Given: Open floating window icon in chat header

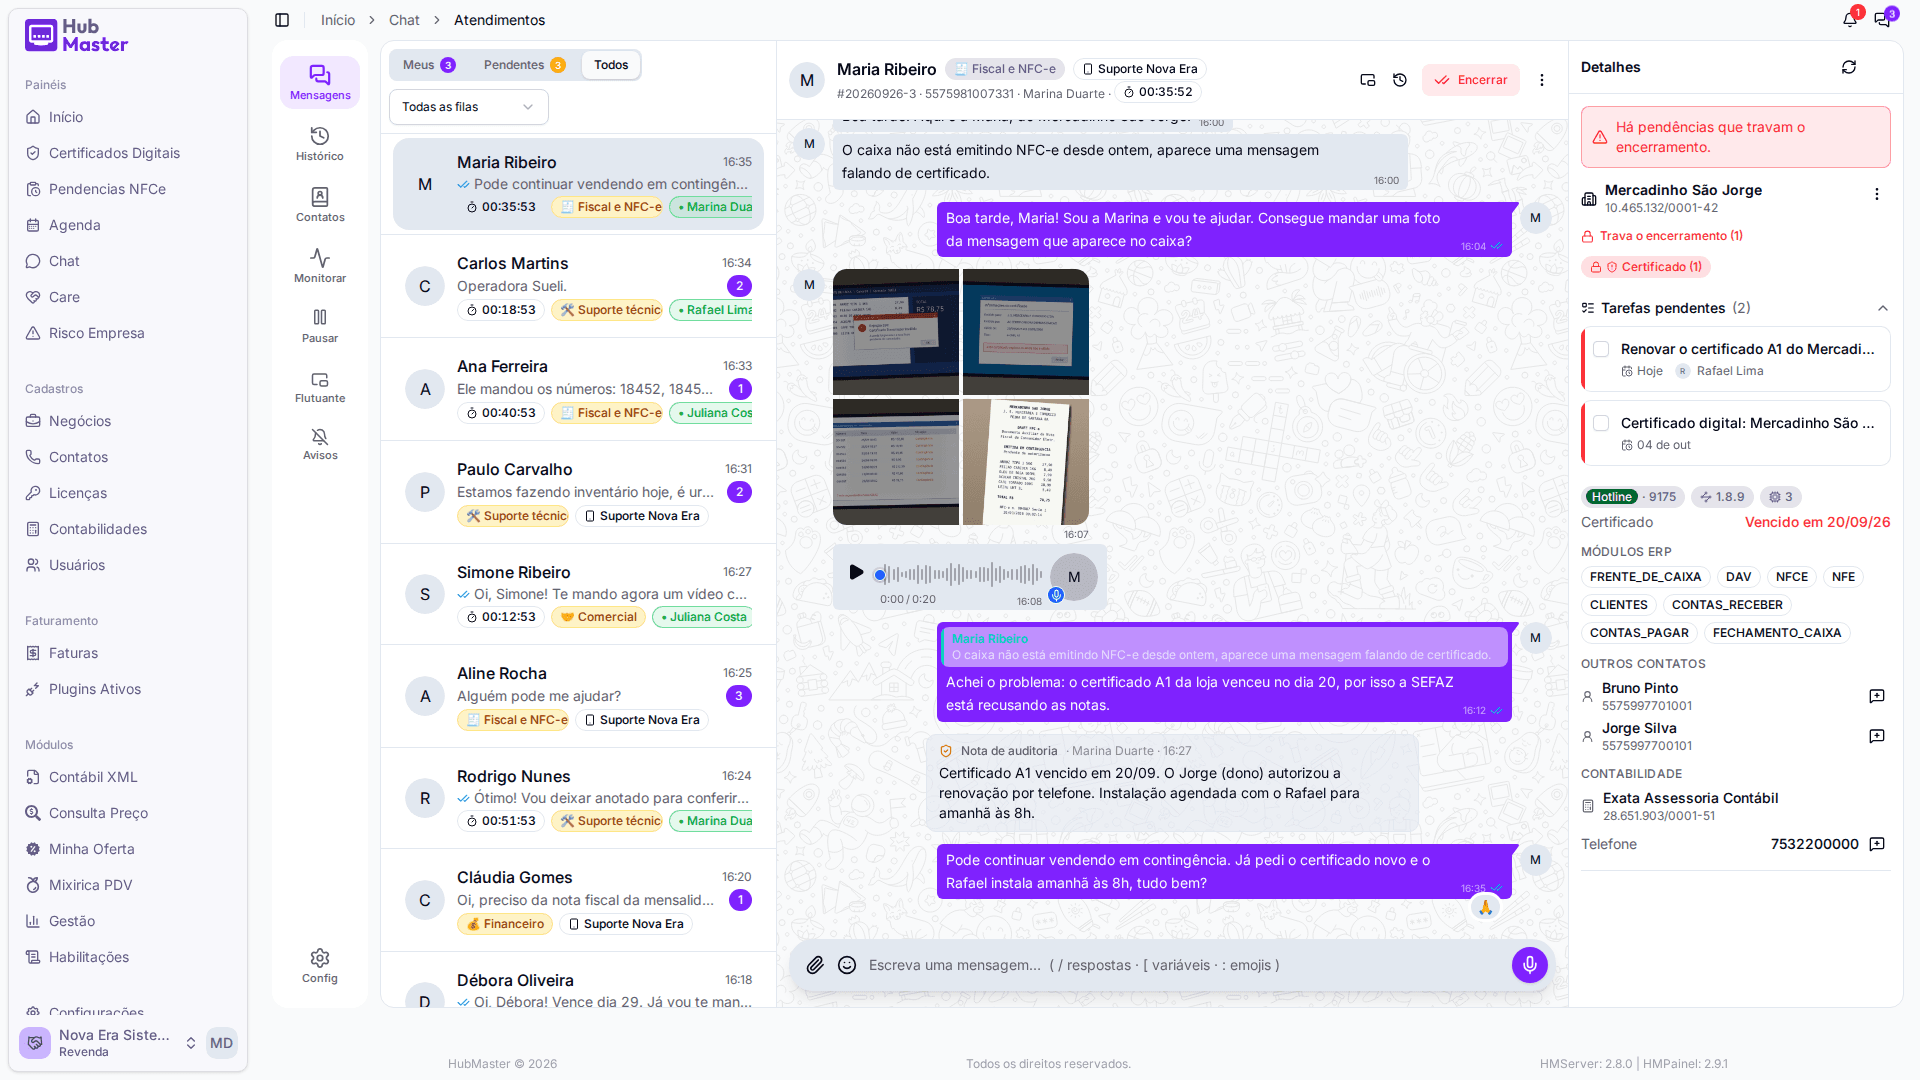Looking at the screenshot, I should (x=1368, y=80).
